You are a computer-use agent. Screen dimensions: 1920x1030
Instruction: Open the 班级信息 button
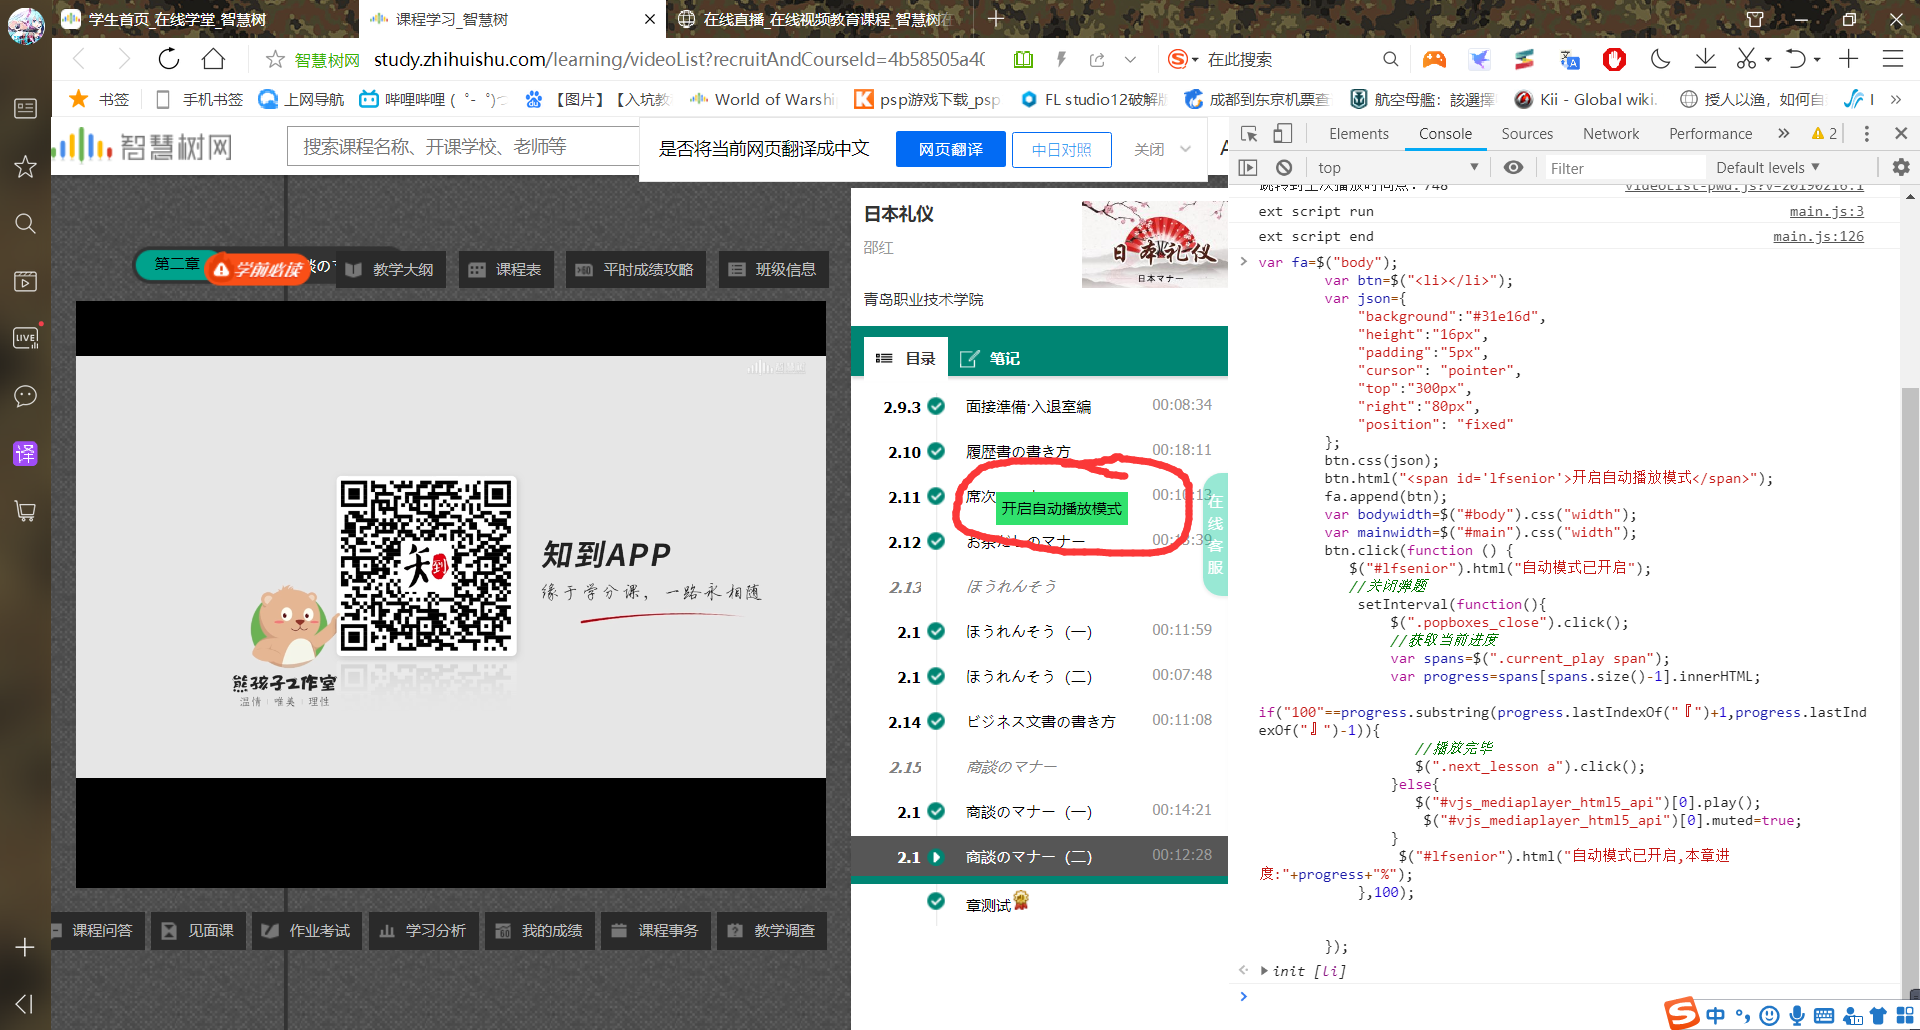point(773,269)
